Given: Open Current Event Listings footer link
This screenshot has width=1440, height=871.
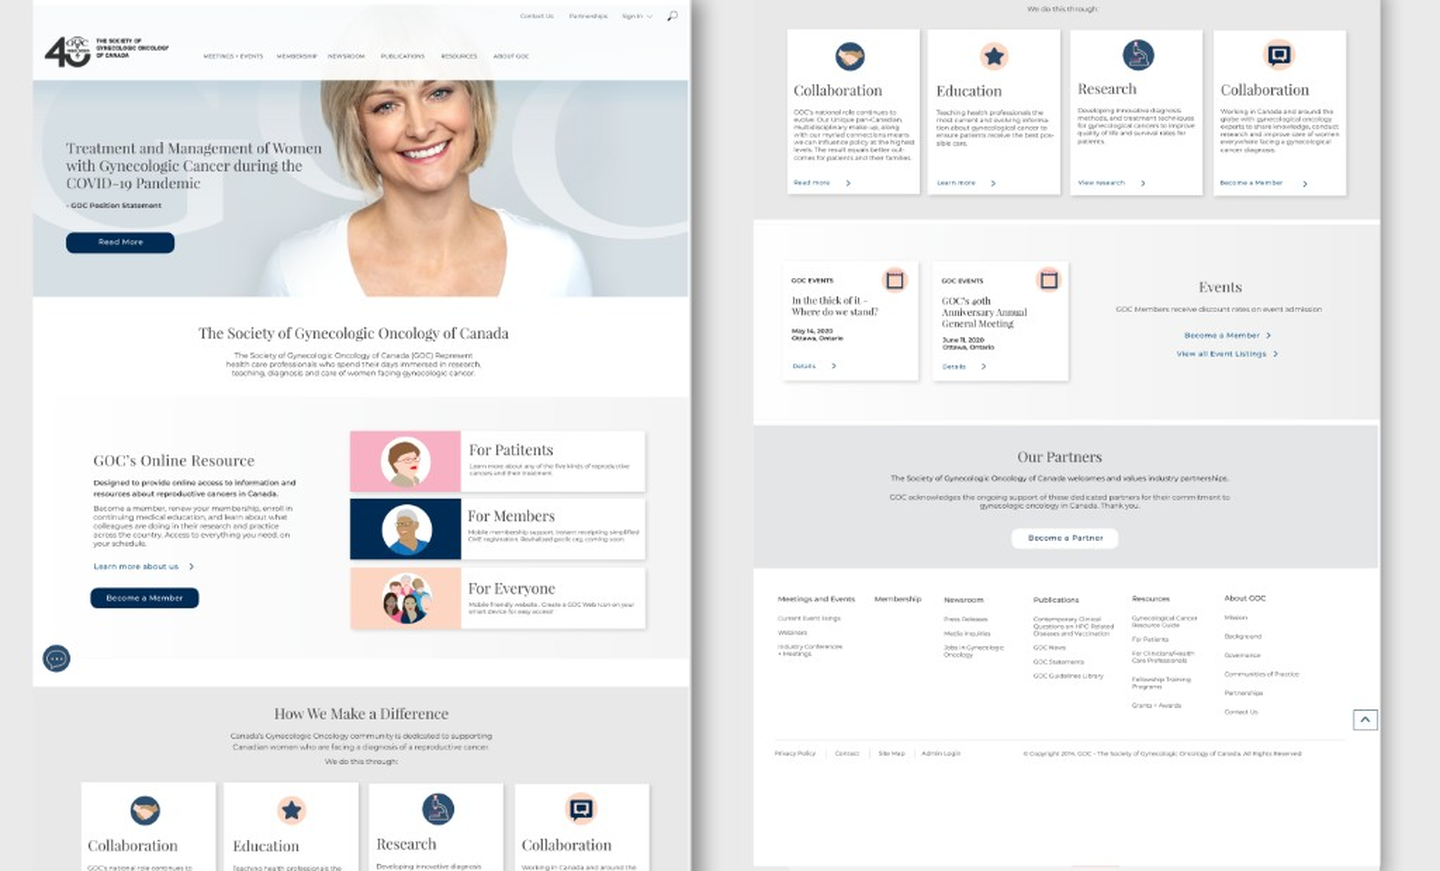Looking at the screenshot, I should 809,618.
